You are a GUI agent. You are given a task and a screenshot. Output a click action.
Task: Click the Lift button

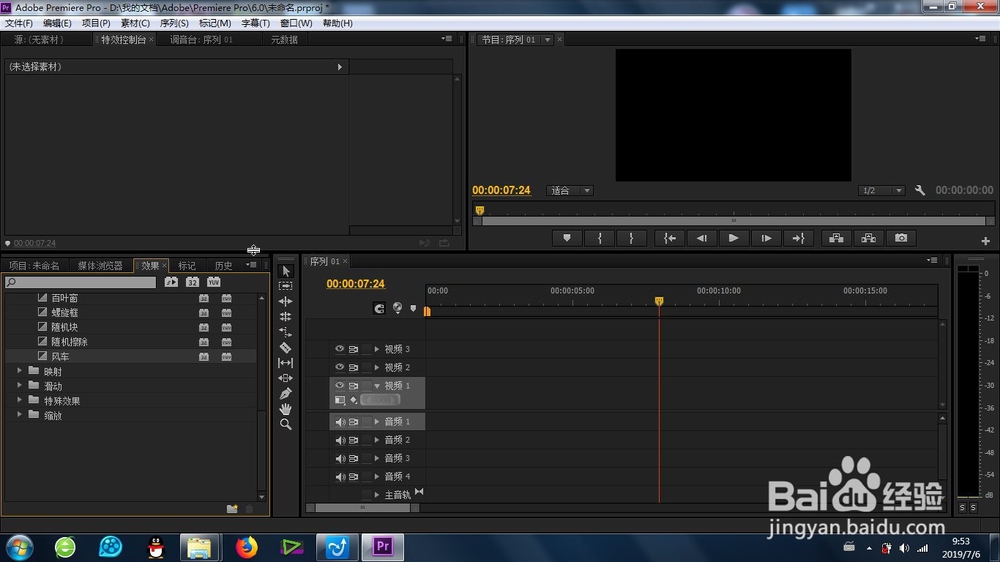[x=836, y=238]
